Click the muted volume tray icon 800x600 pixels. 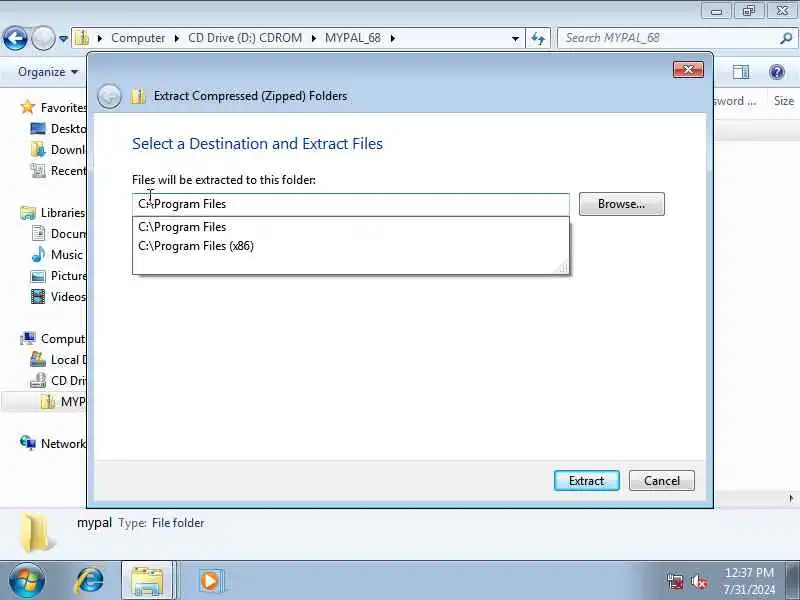(x=698, y=582)
